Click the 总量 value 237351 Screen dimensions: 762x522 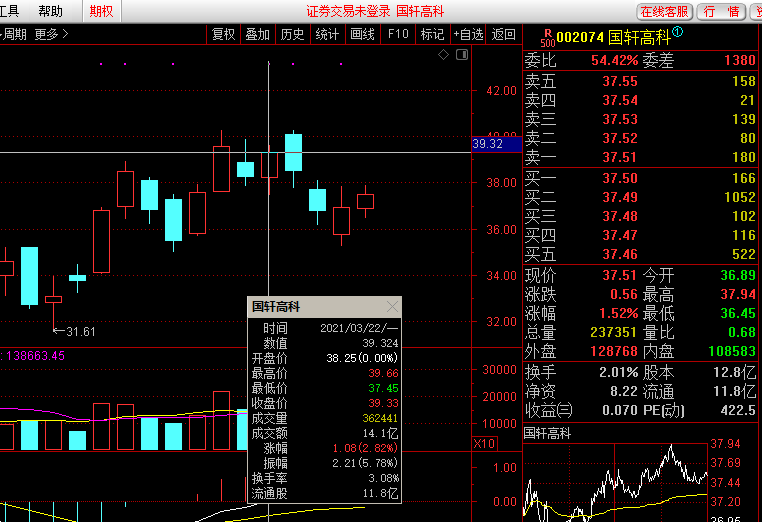coord(613,333)
